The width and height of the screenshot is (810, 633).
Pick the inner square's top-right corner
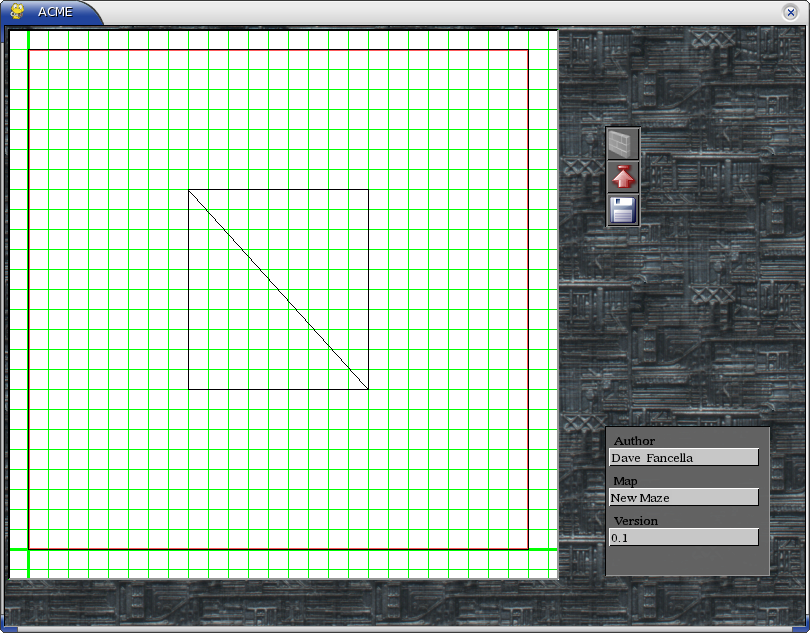click(368, 190)
